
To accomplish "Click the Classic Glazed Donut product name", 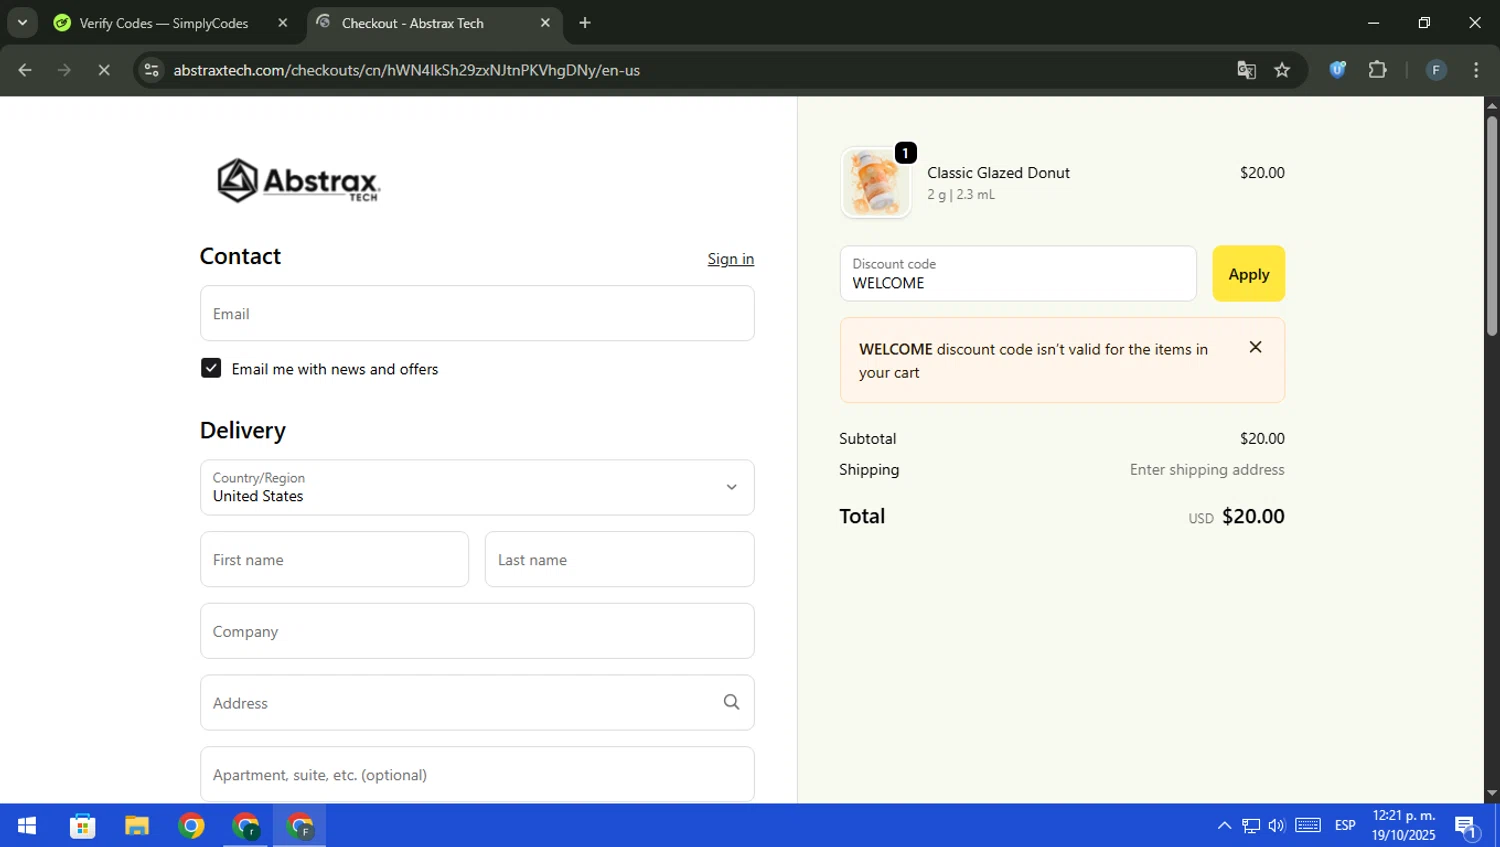I will (998, 173).
